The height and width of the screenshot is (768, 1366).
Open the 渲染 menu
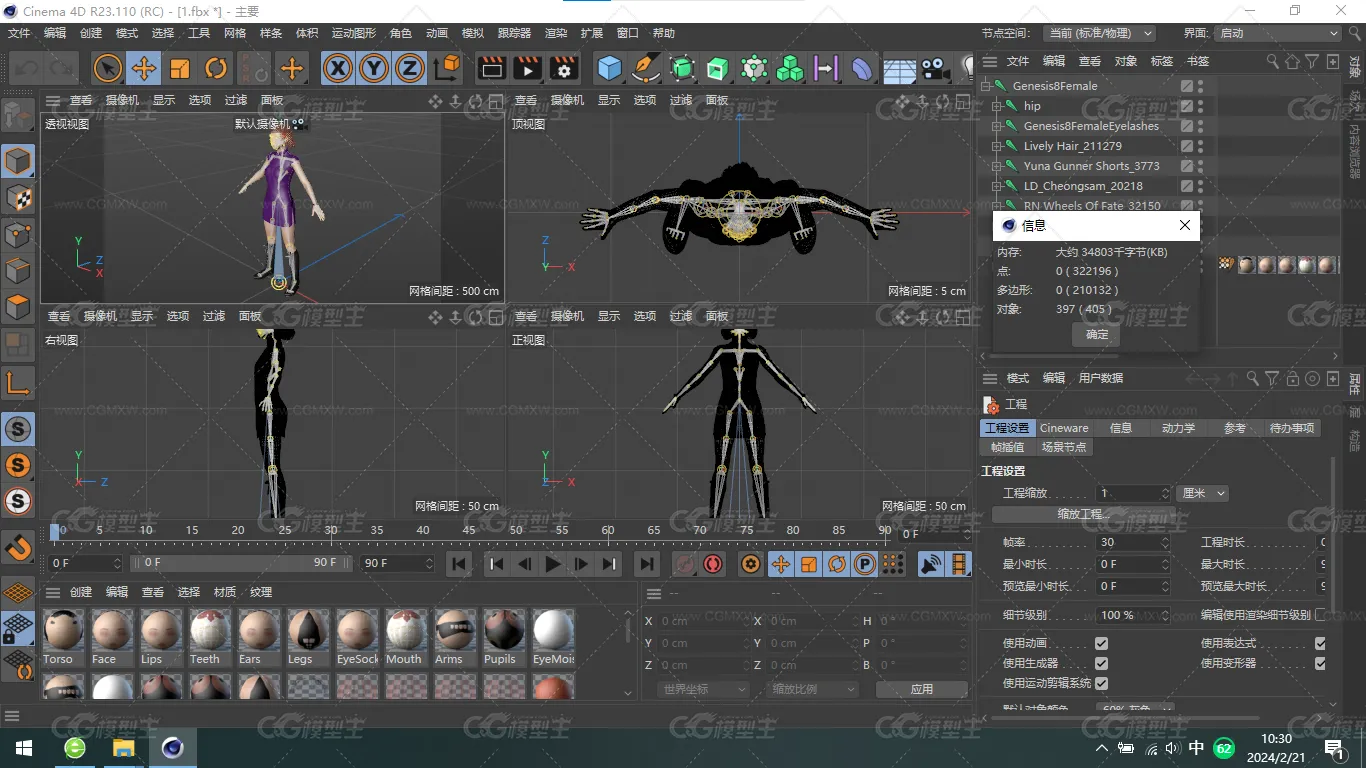point(556,33)
